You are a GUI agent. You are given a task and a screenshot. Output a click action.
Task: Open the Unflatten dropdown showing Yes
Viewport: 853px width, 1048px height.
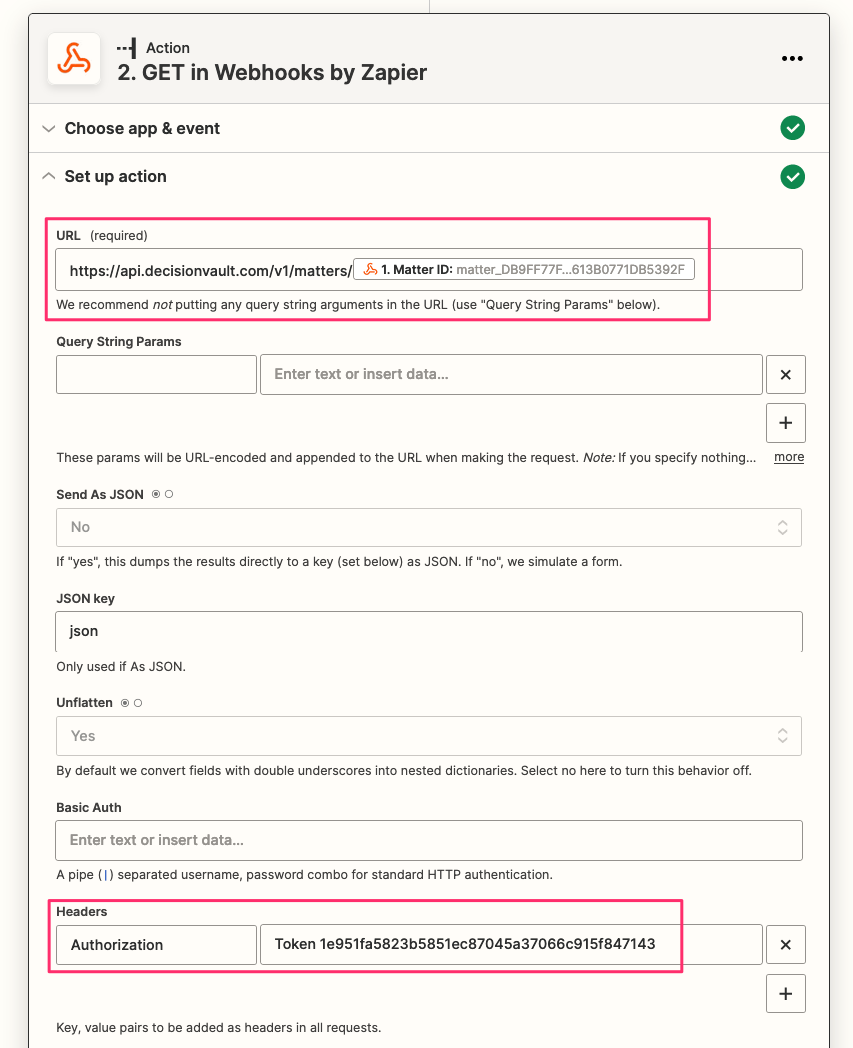click(x=428, y=736)
